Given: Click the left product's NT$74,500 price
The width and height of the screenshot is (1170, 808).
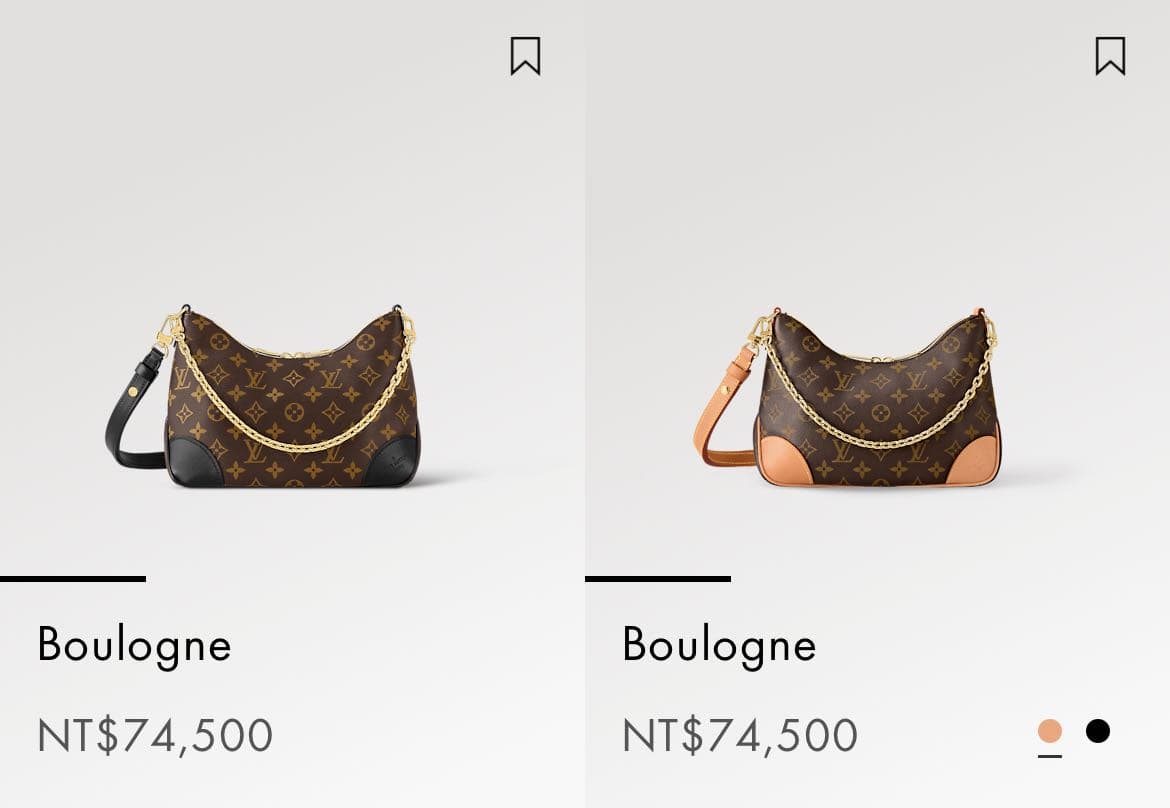Looking at the screenshot, I should click(155, 736).
